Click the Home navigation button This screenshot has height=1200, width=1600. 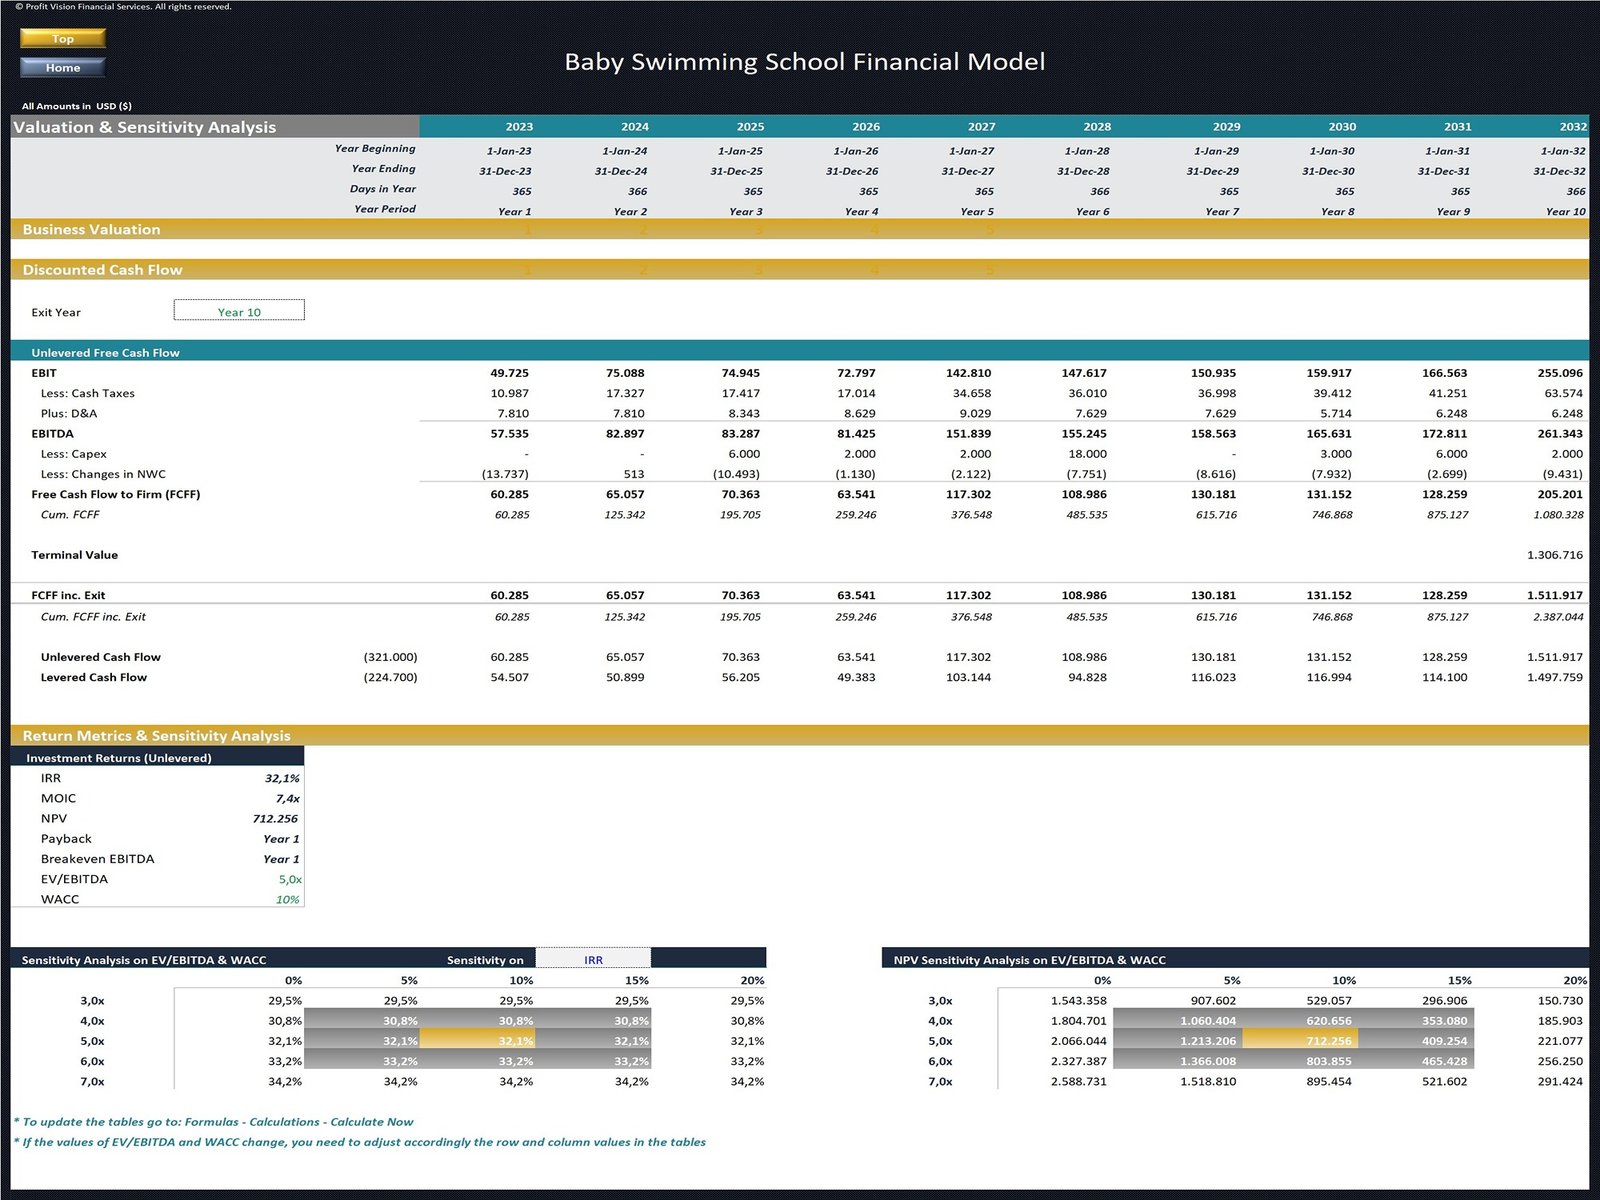pyautogui.click(x=62, y=68)
